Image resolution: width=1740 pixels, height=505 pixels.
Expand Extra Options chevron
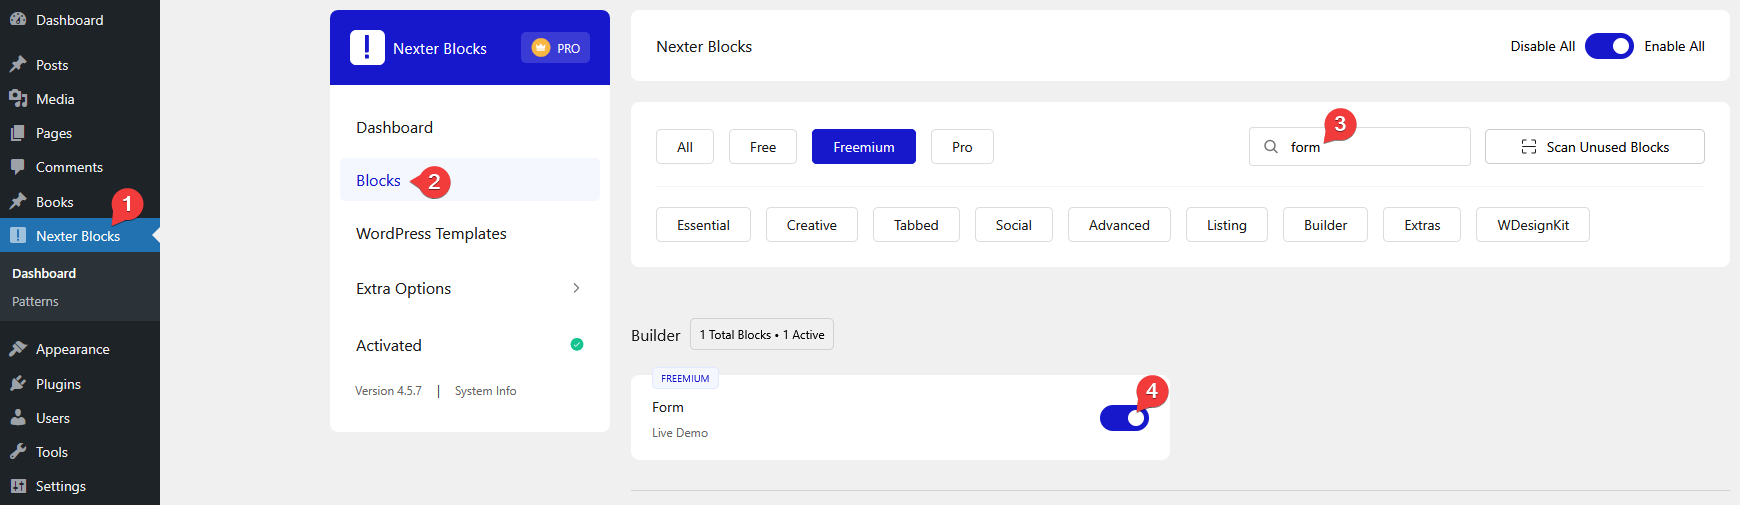576,288
